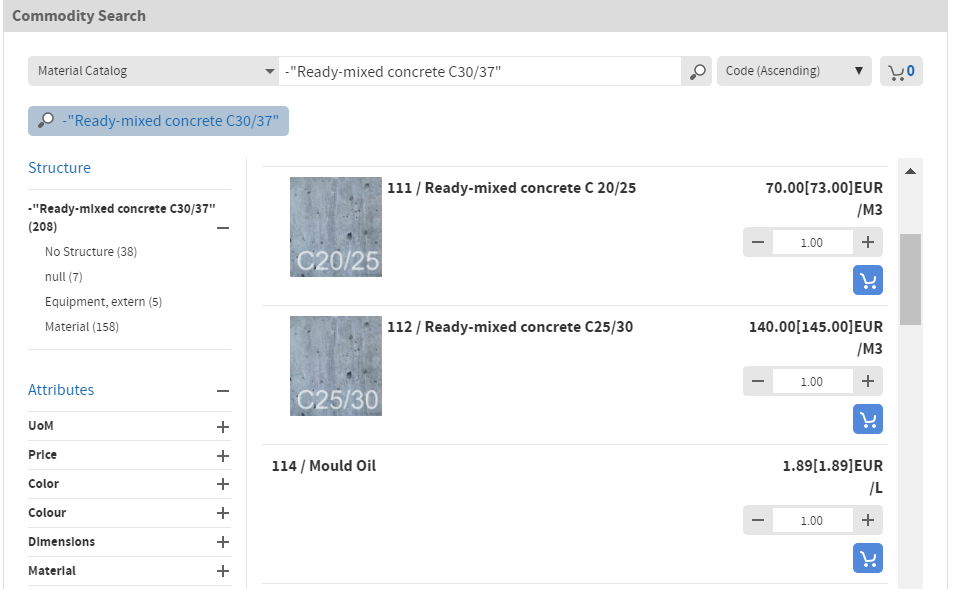
Task: Select Equipment, extern (5) filter
Action: point(103,302)
